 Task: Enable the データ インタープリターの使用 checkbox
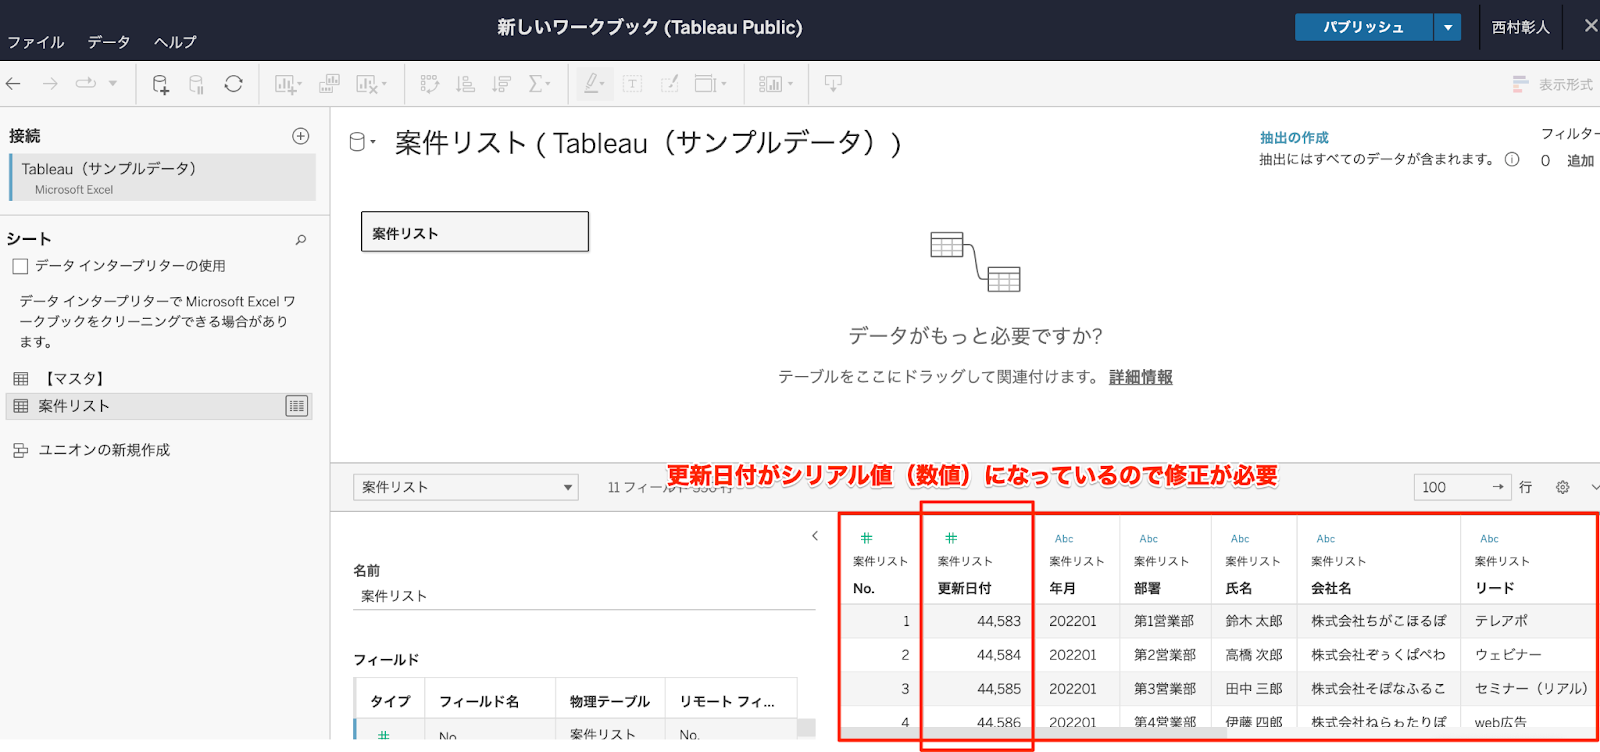point(20,267)
